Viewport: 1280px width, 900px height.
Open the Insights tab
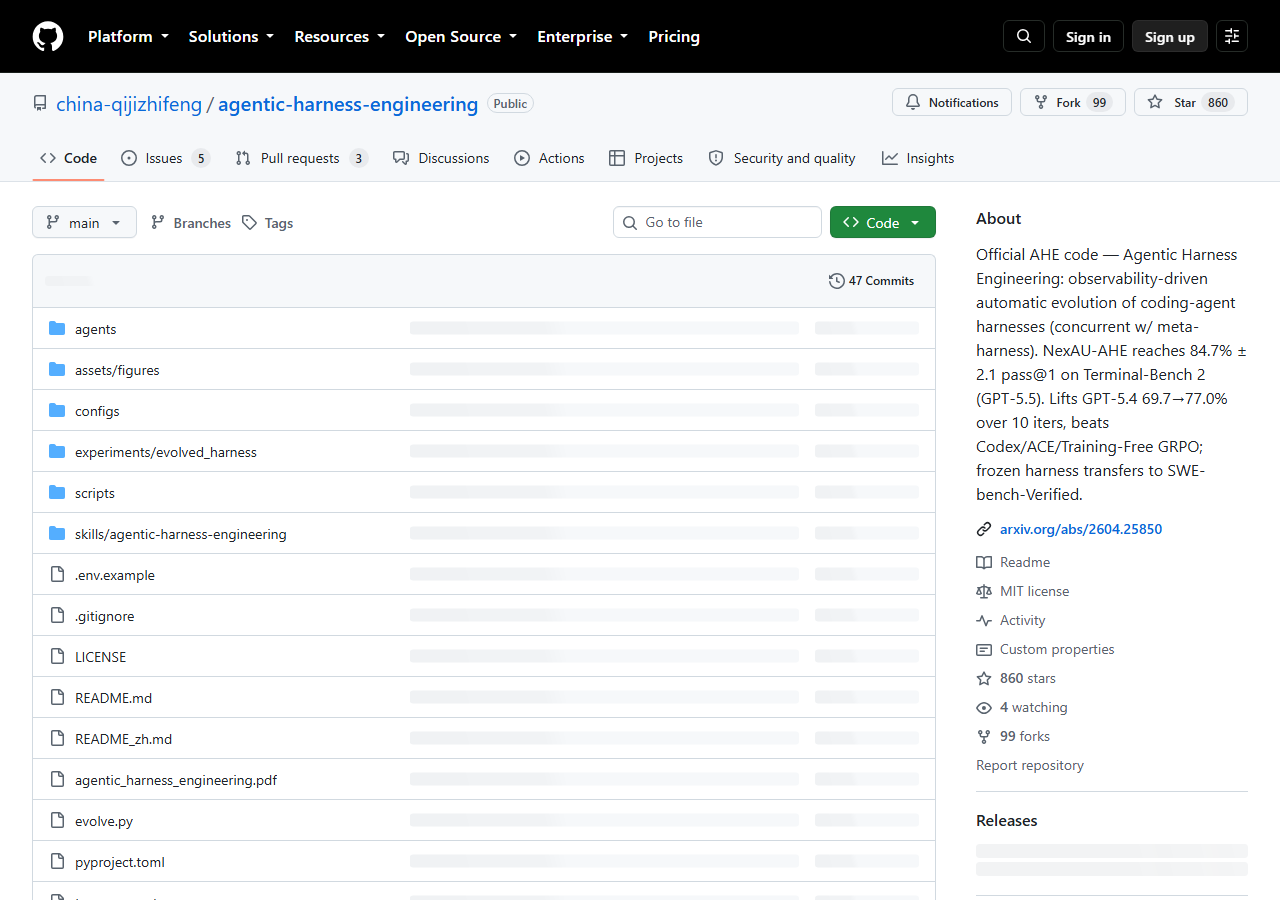[918, 158]
